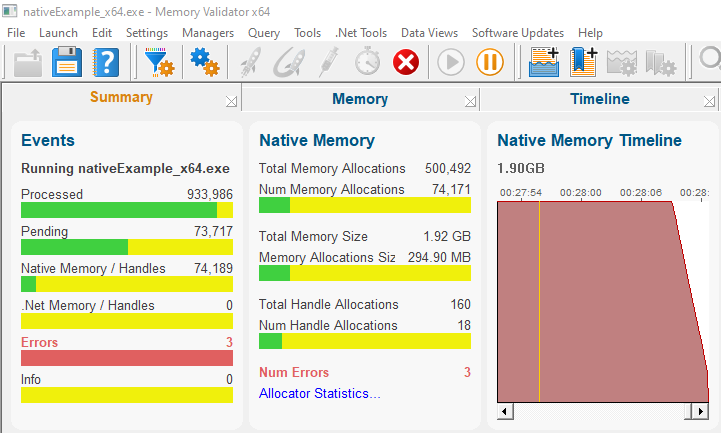
Task: Click the Errors label in Events
Action: coord(40,342)
